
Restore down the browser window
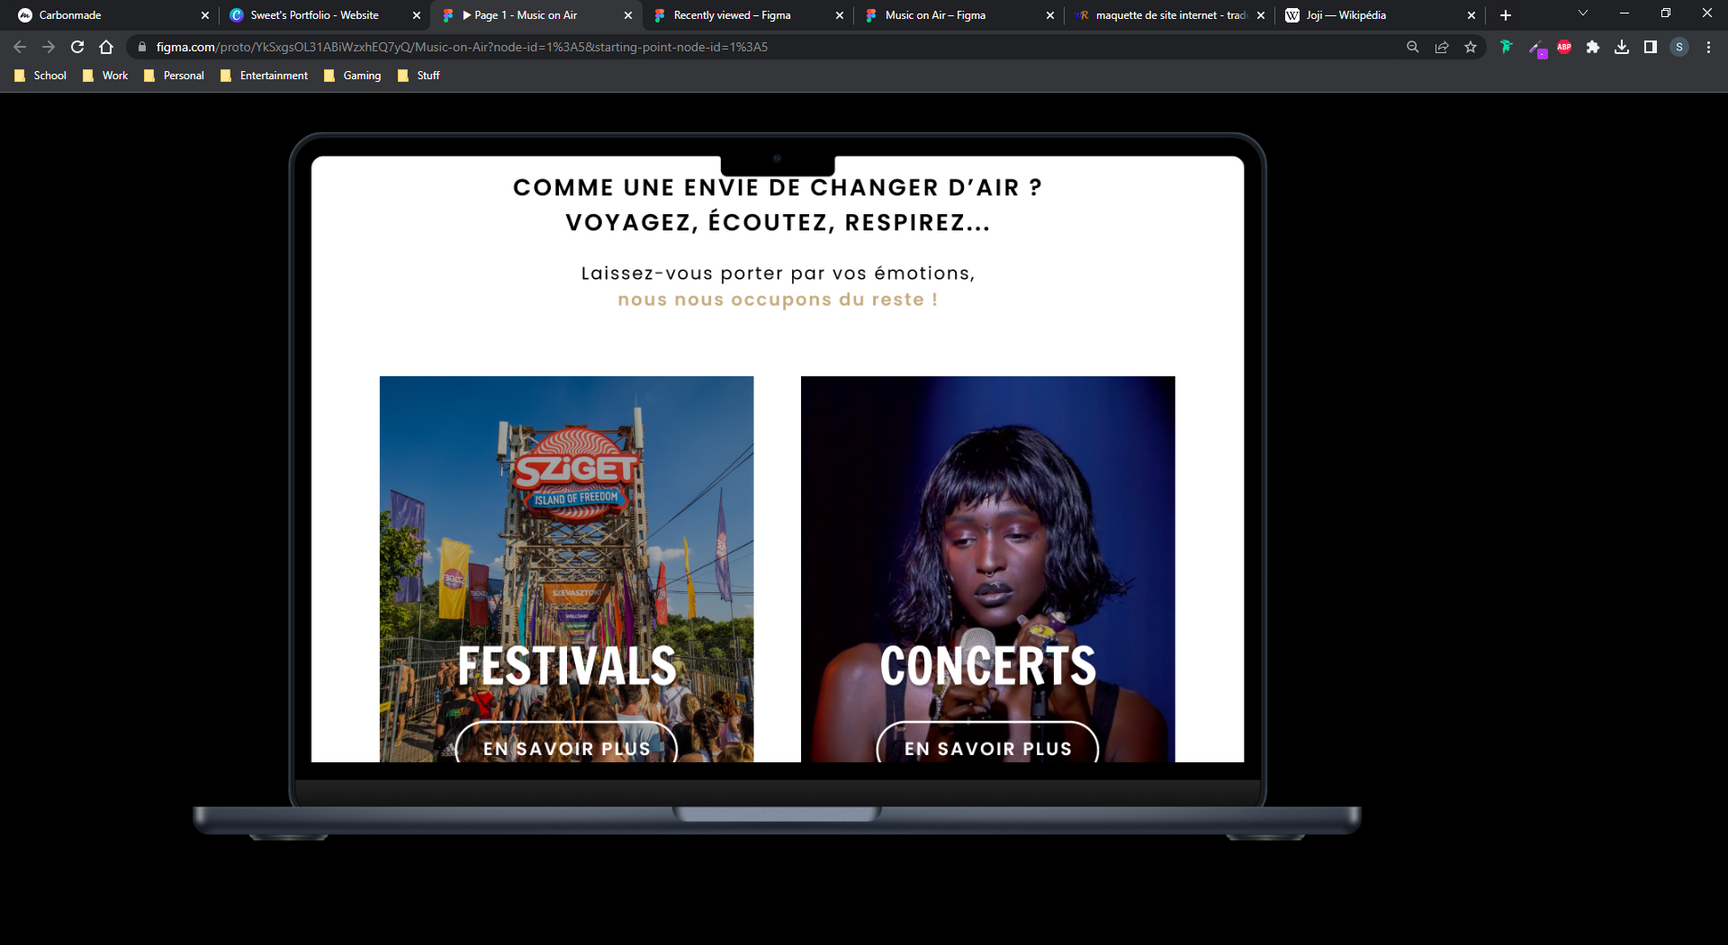click(1665, 13)
